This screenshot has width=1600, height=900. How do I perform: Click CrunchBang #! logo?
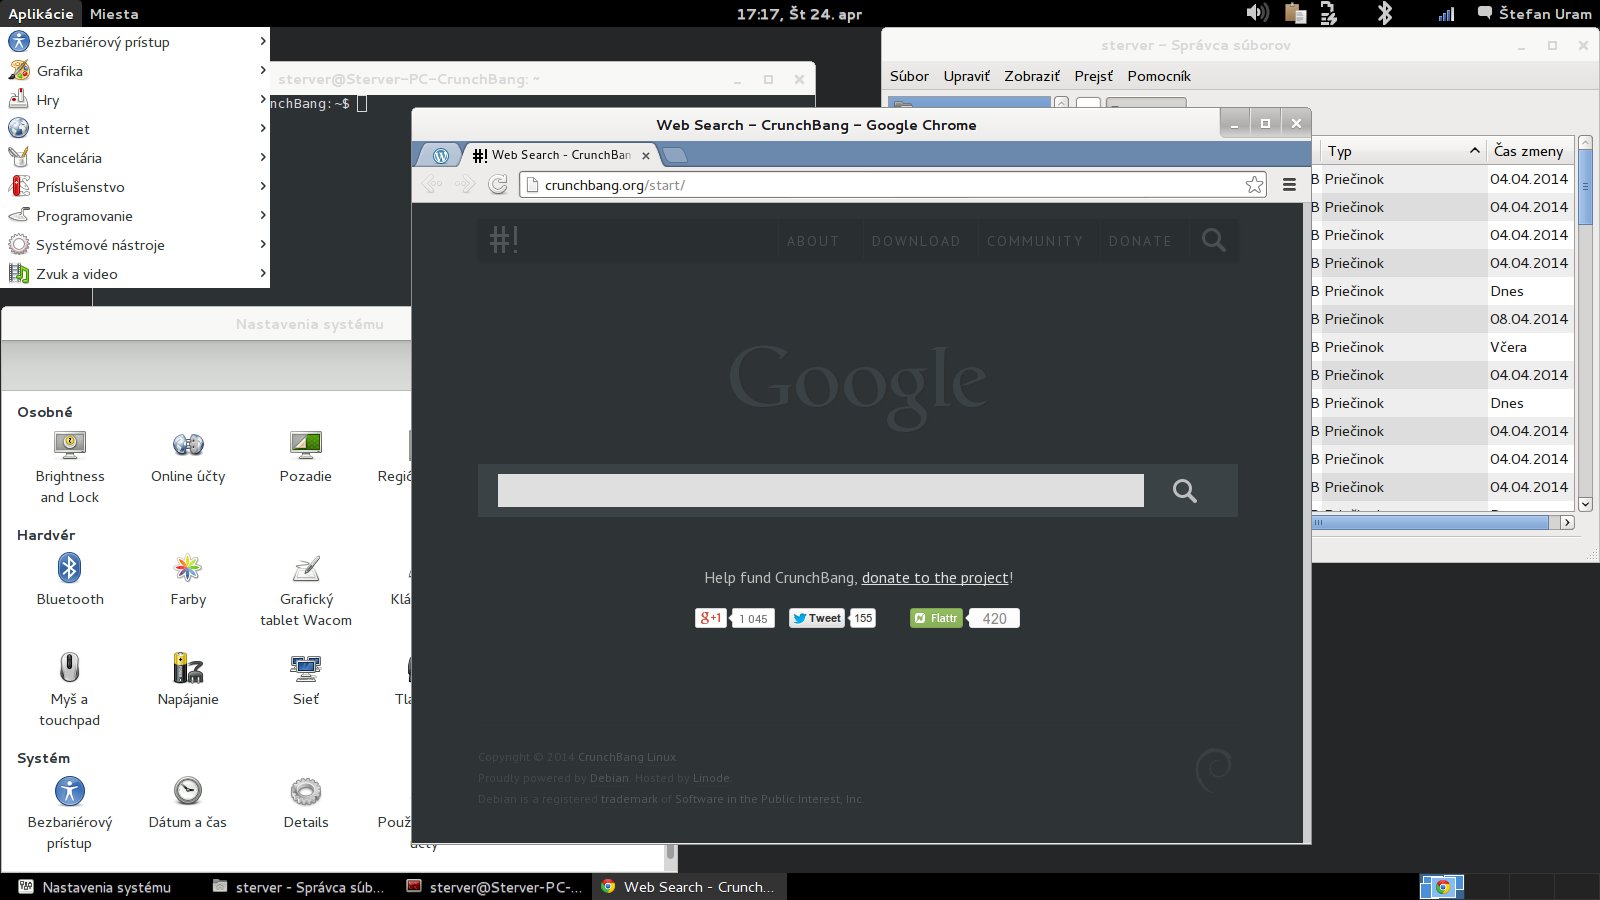click(504, 240)
